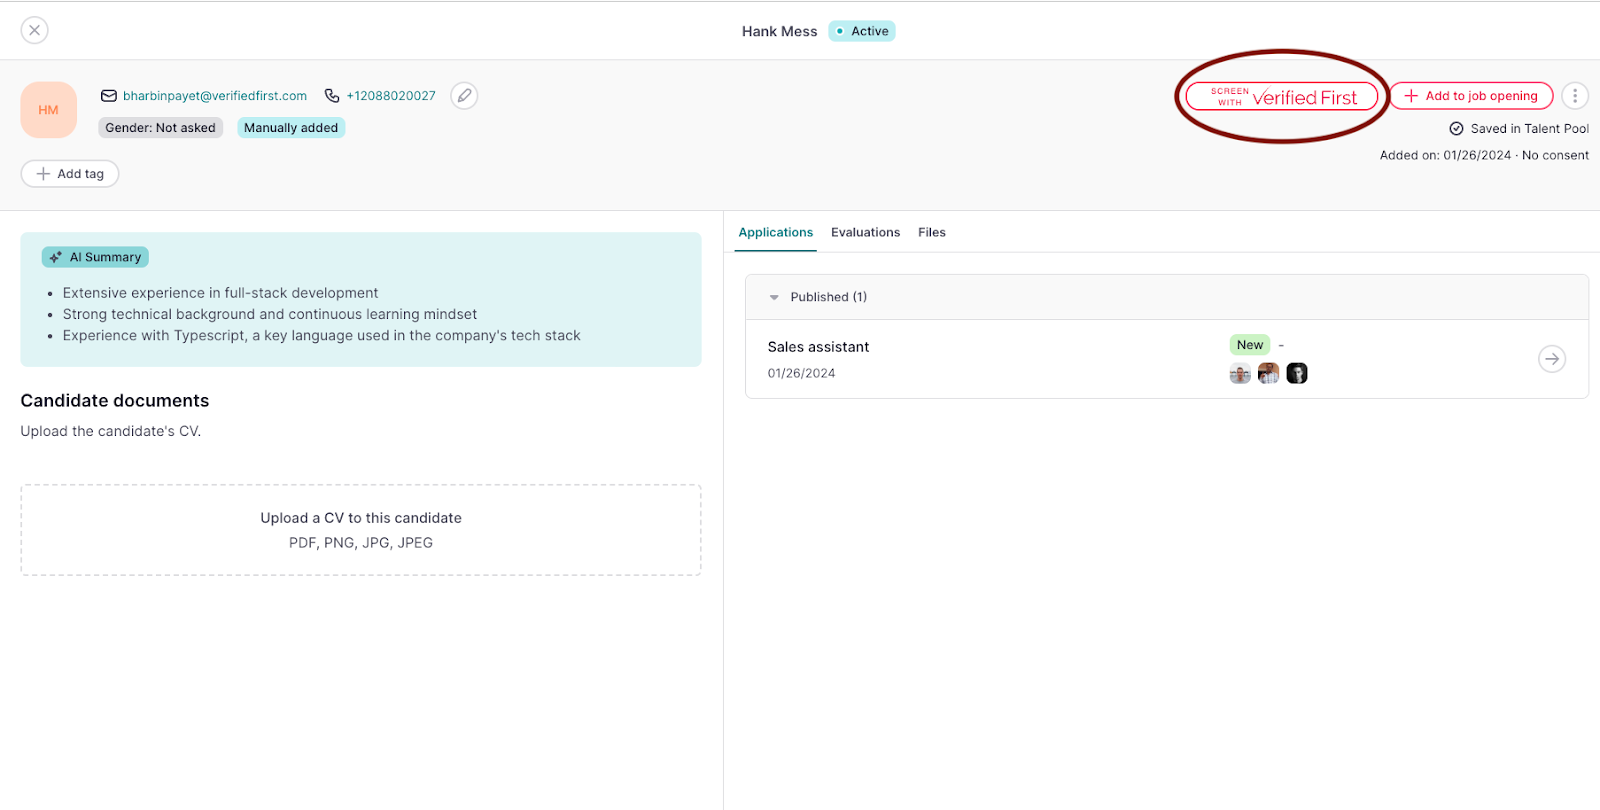The width and height of the screenshot is (1600, 810).
Task: Click the pencil edit contact icon
Action: (x=464, y=96)
